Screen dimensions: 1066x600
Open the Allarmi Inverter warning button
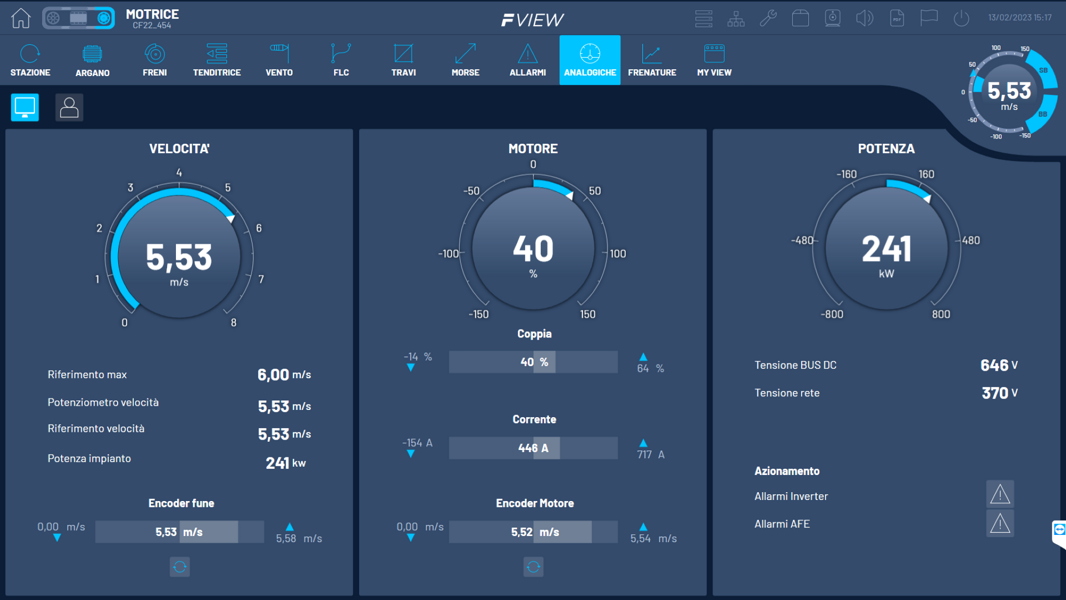tap(999, 493)
